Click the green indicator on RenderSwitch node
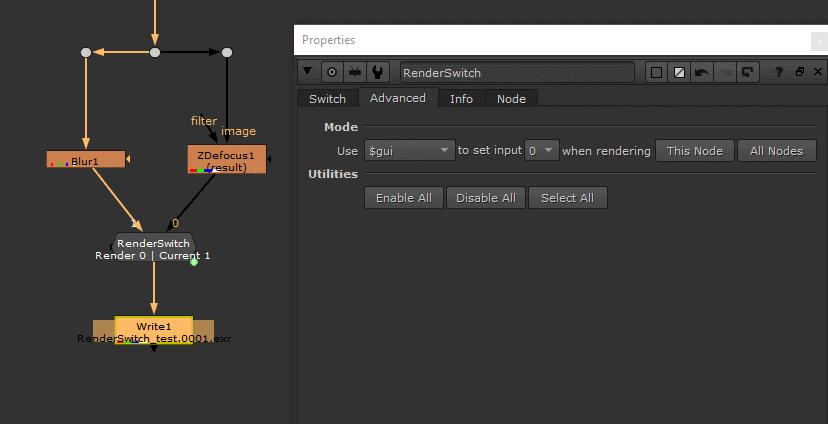The height and width of the screenshot is (424, 828). pyautogui.click(x=194, y=262)
